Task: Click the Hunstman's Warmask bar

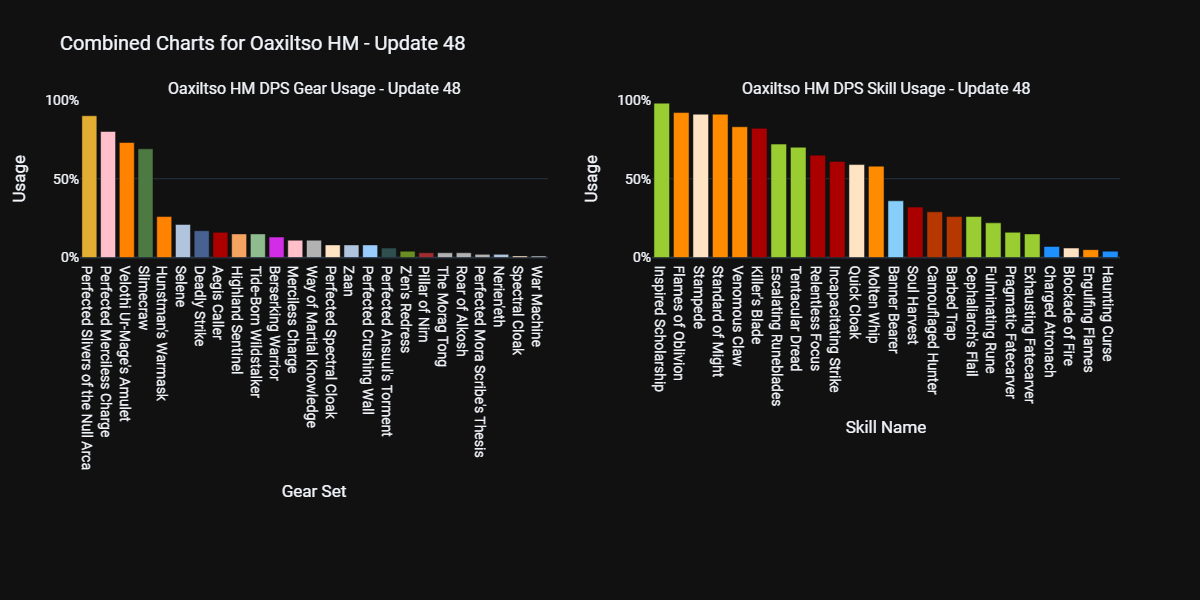Action: [164, 237]
